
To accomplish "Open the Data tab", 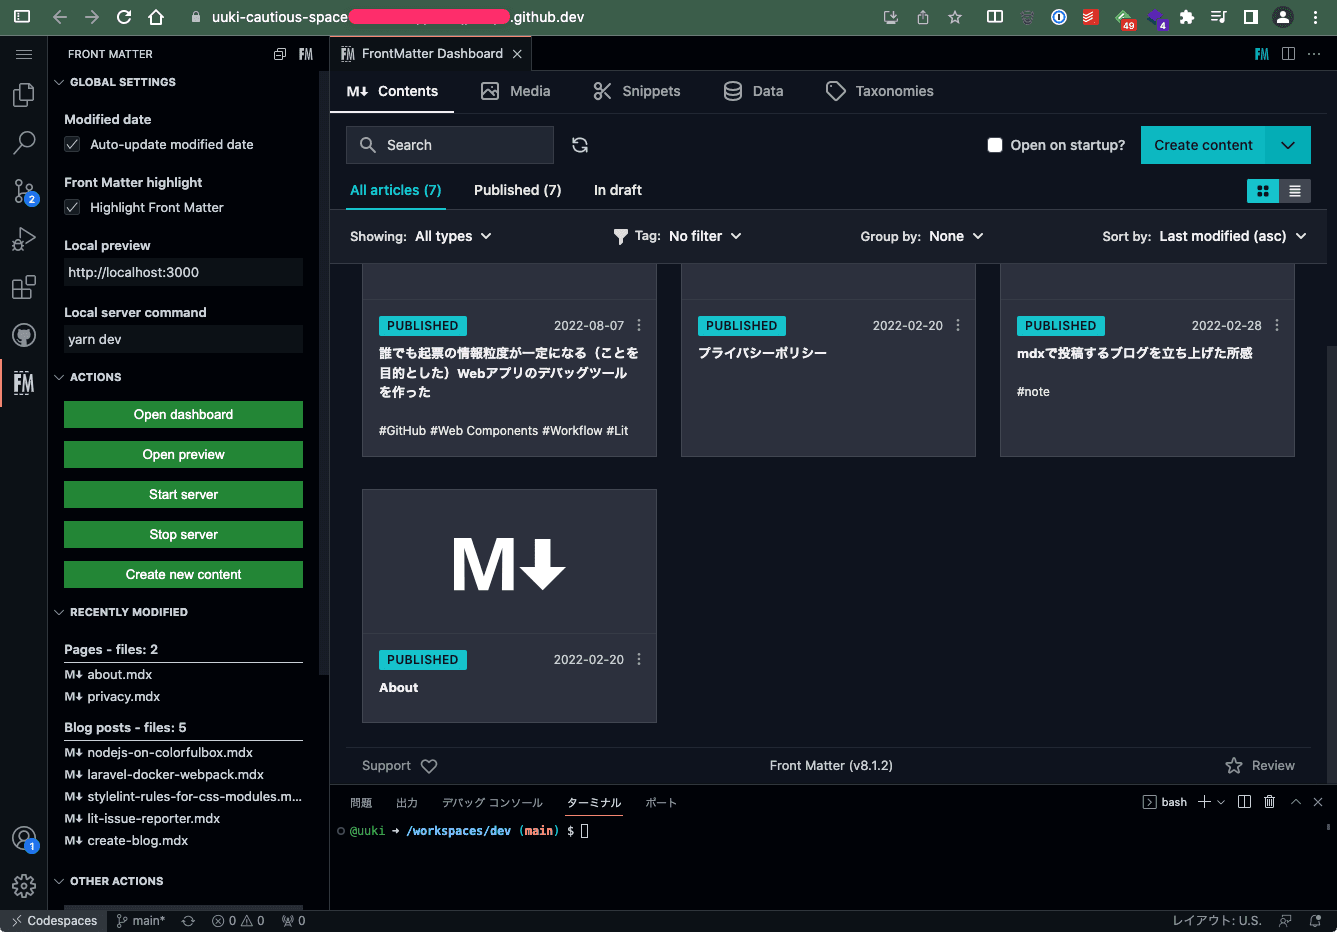I will point(754,91).
